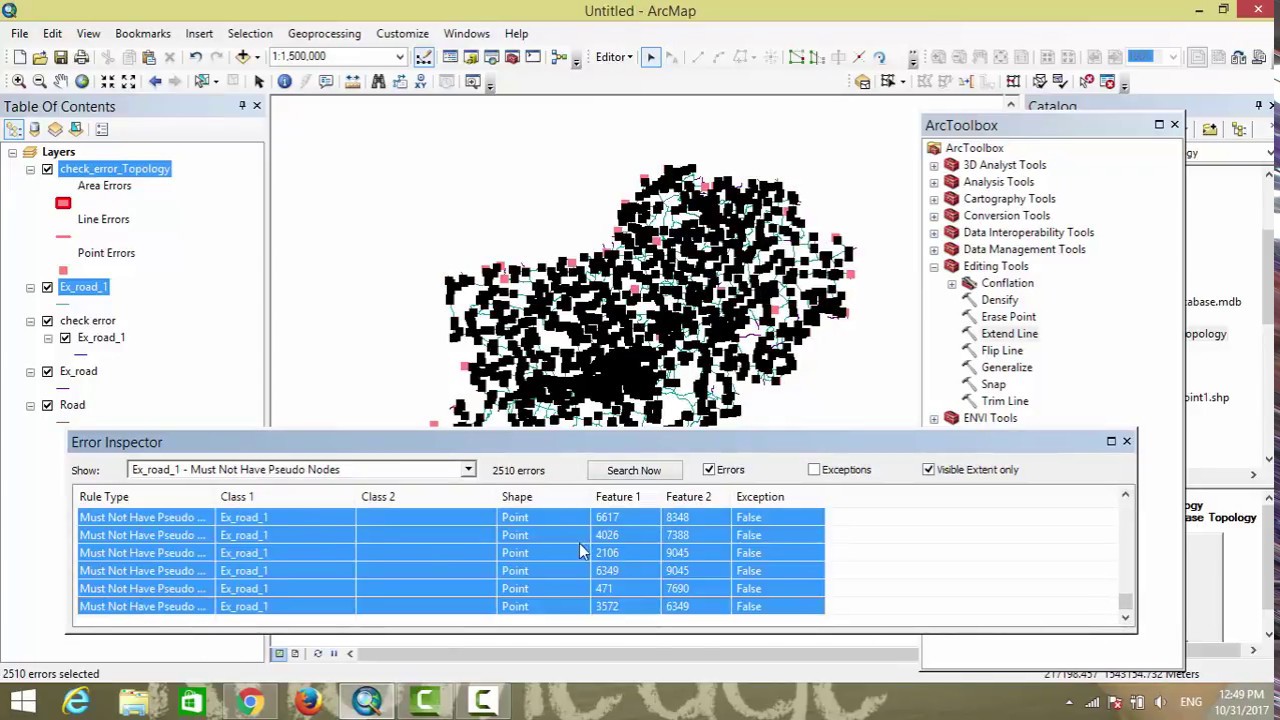
Task: Collapse the Editing Tools toolbox
Action: pos(934,266)
